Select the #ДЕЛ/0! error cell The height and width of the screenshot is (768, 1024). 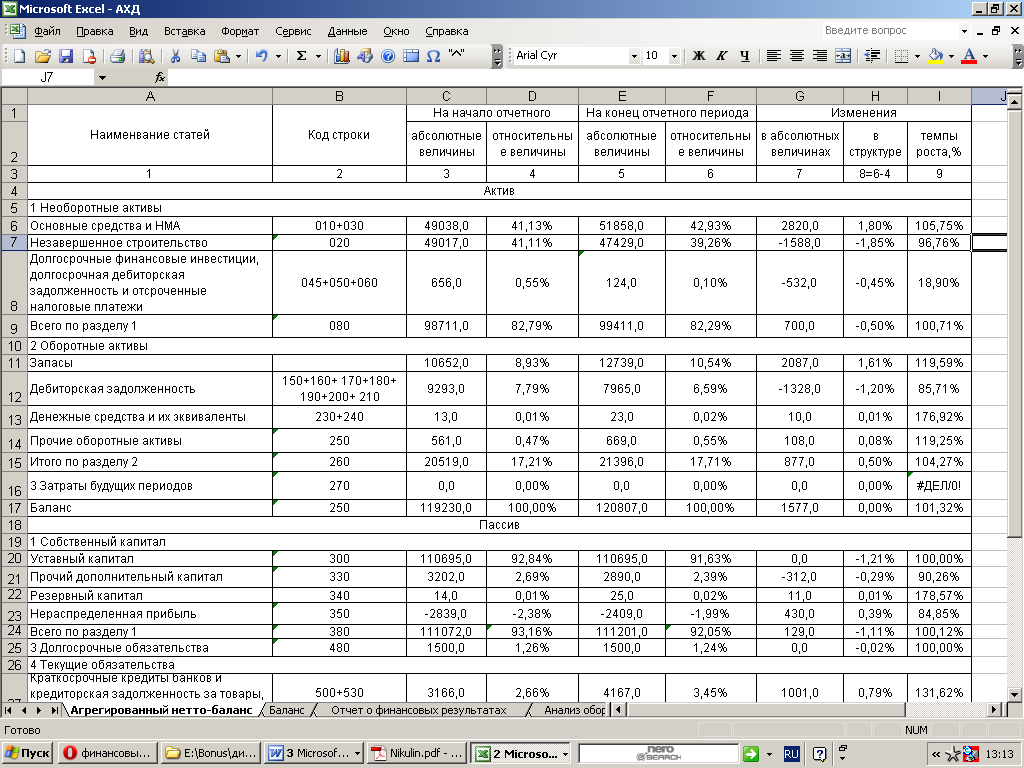pyautogui.click(x=939, y=486)
